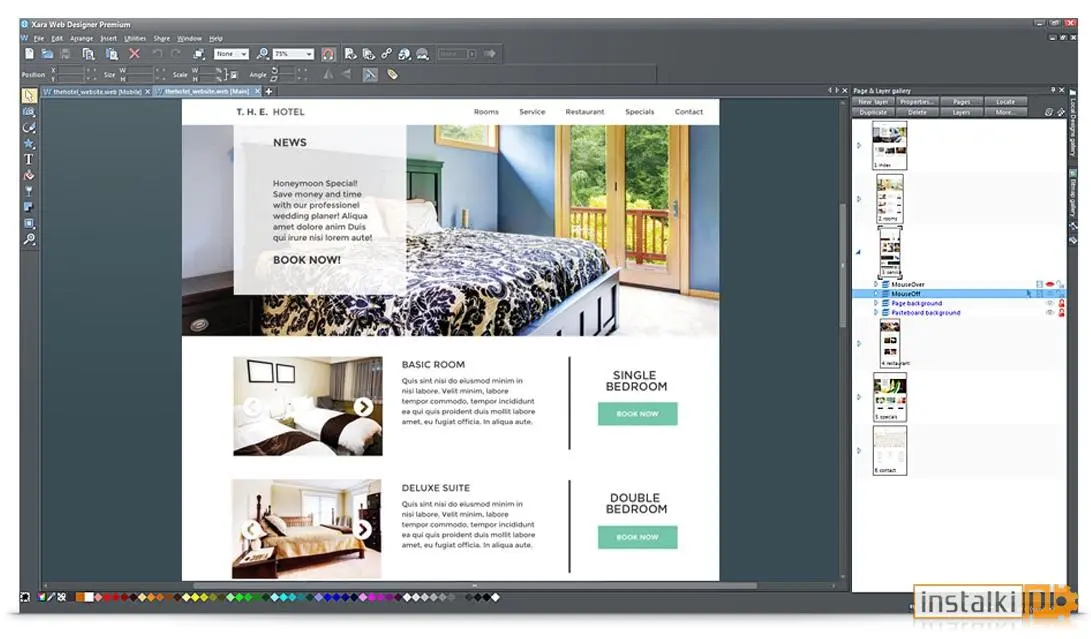1091x639 pixels.
Task: Close the thehotel_website.web [Main] tab
Action: pos(257,91)
